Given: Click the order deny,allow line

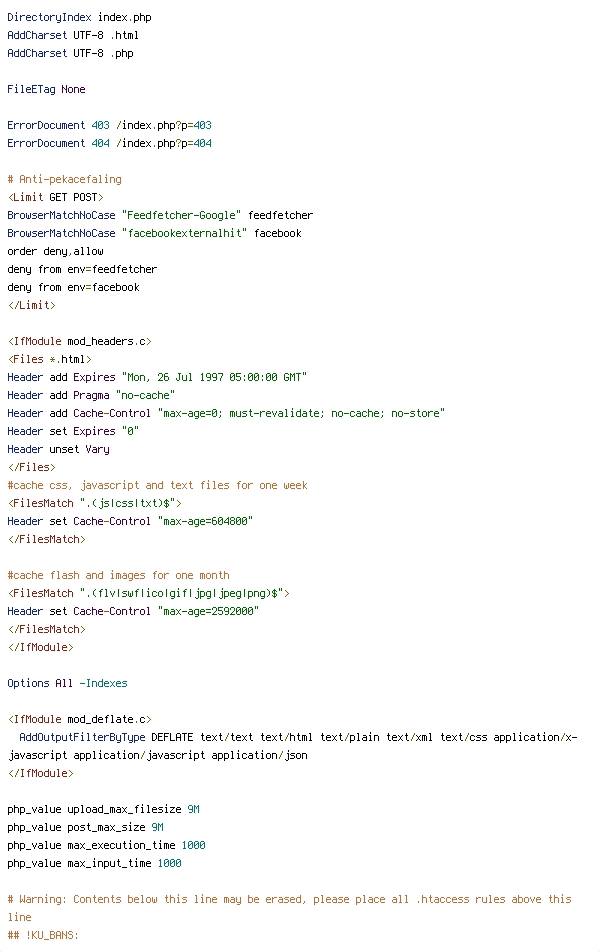Looking at the screenshot, I should (x=55, y=251).
